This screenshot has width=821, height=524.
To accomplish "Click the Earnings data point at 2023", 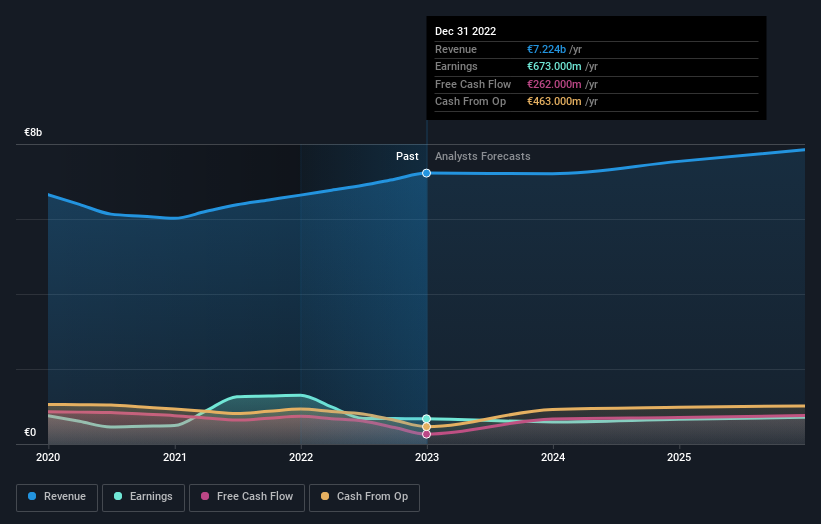I will (x=427, y=419).
